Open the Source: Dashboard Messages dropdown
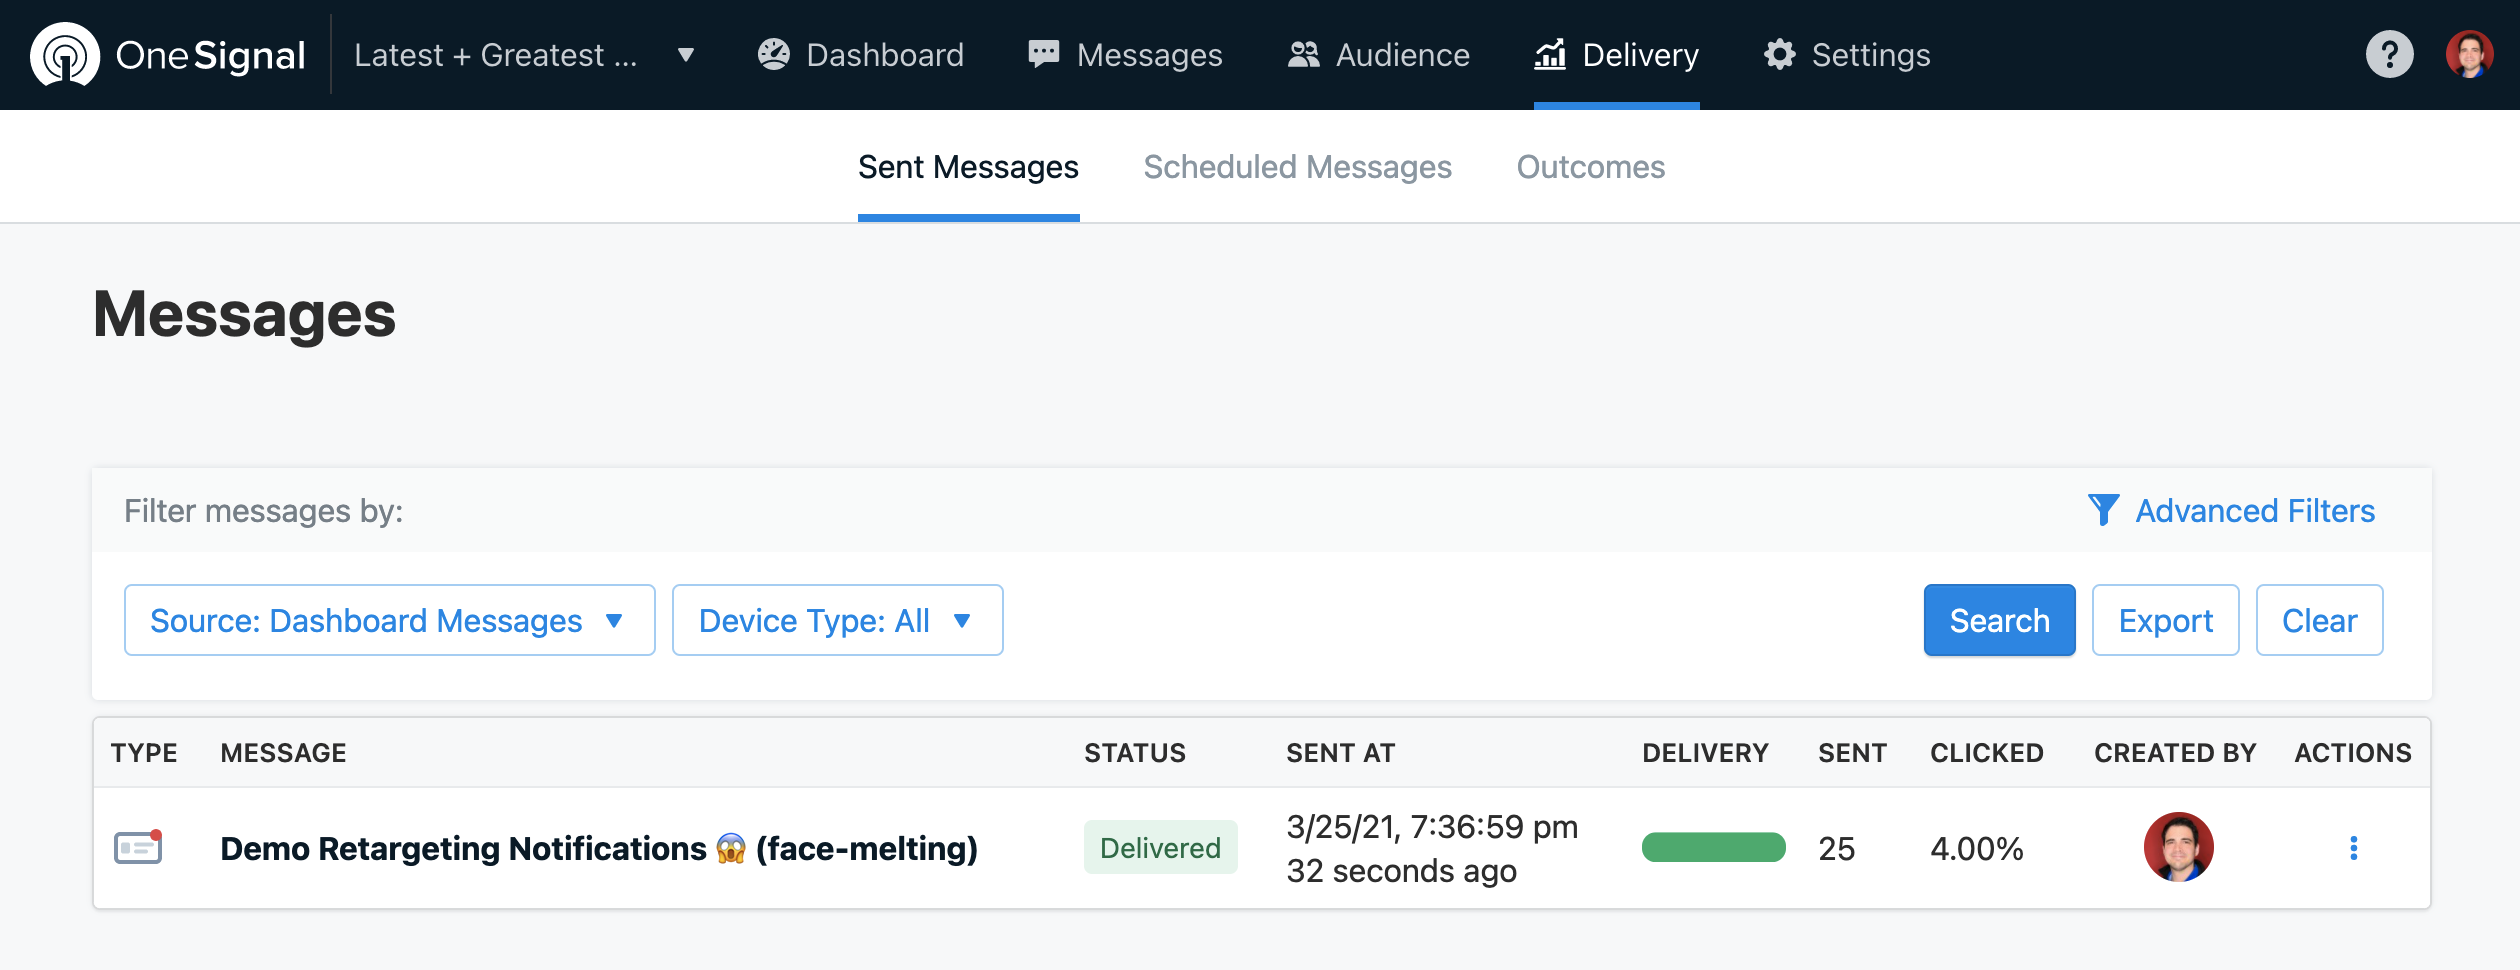Viewport: 2520px width, 970px height. [x=389, y=620]
